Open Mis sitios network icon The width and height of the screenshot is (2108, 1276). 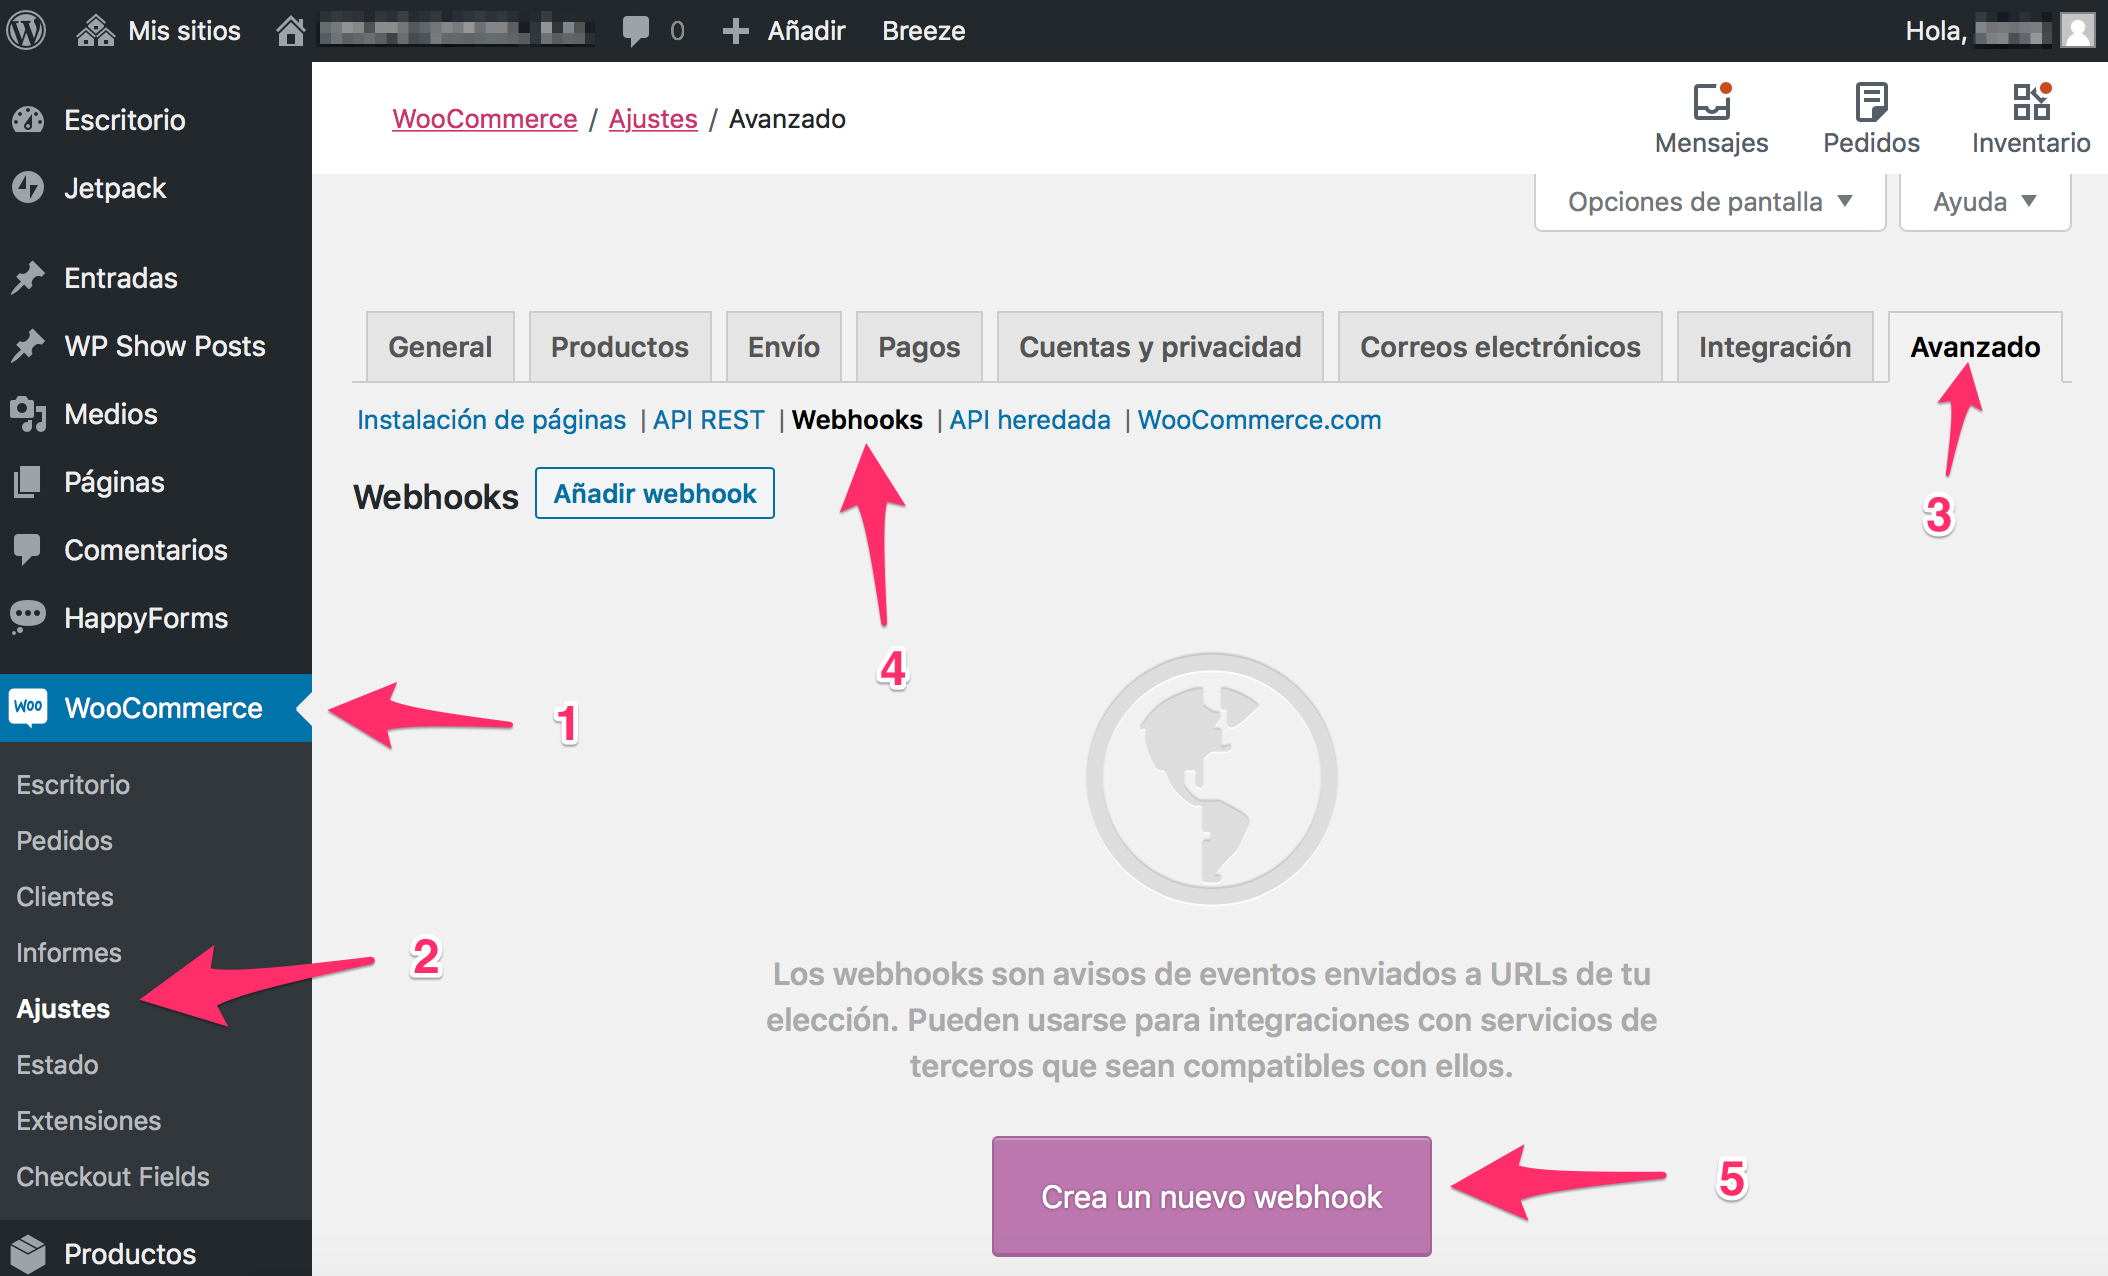(96, 31)
